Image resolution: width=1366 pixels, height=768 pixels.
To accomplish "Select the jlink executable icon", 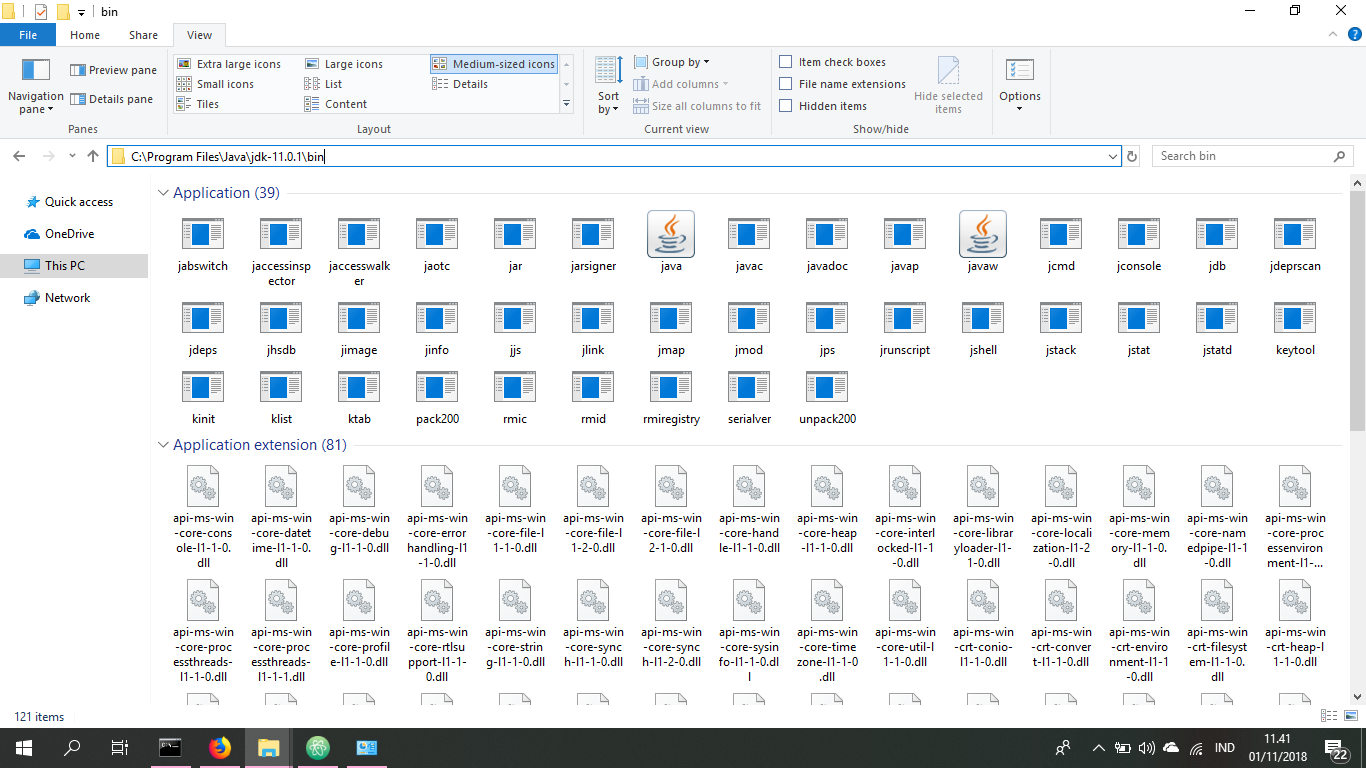I will [x=593, y=318].
